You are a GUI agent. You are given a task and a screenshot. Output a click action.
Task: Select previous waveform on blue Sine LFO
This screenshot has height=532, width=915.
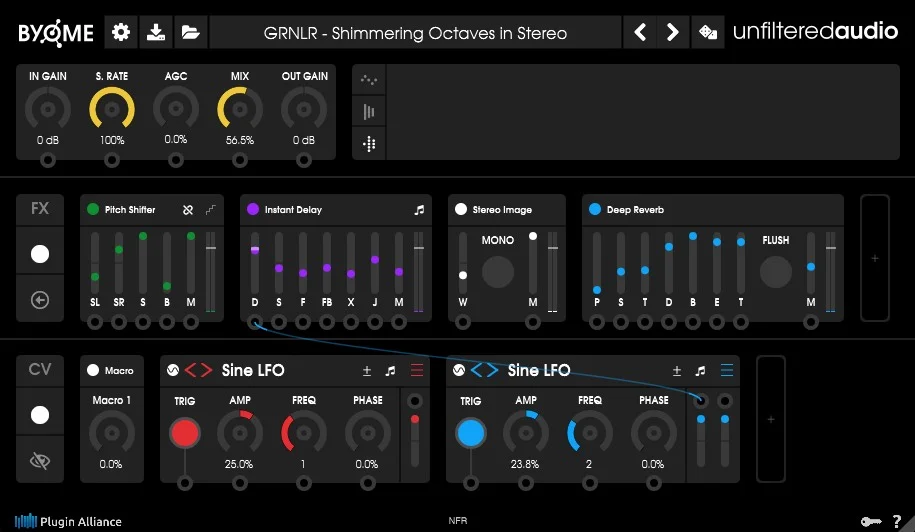[x=476, y=370]
